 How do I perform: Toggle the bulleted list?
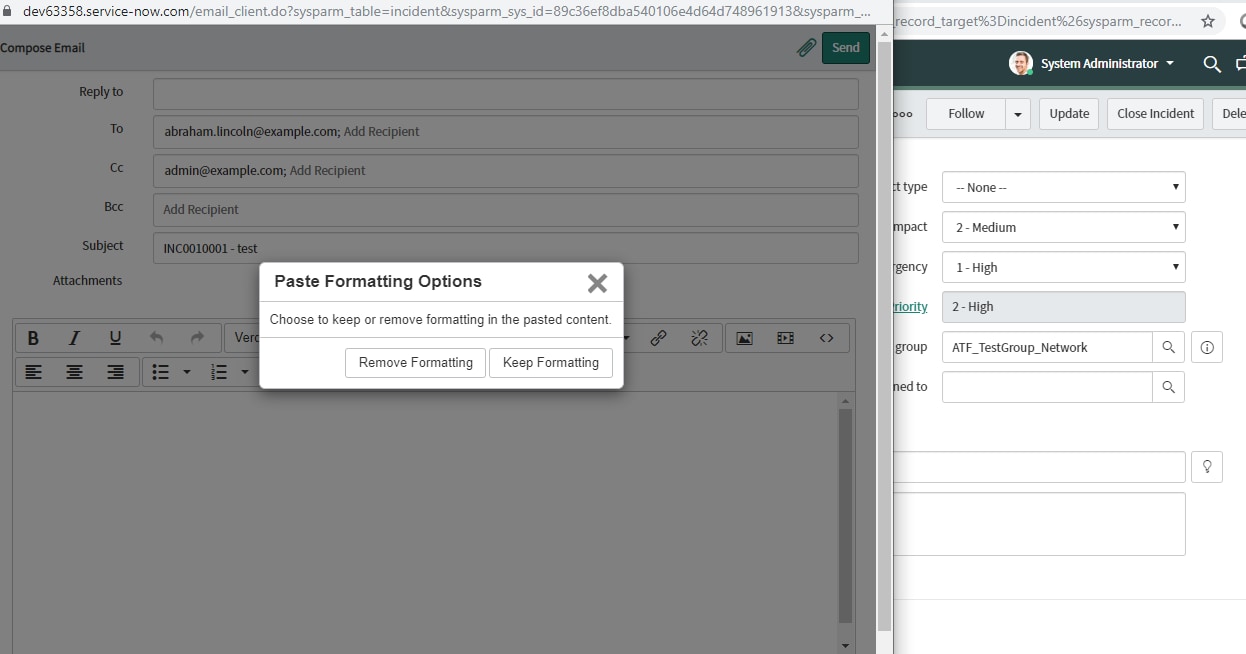(x=160, y=371)
